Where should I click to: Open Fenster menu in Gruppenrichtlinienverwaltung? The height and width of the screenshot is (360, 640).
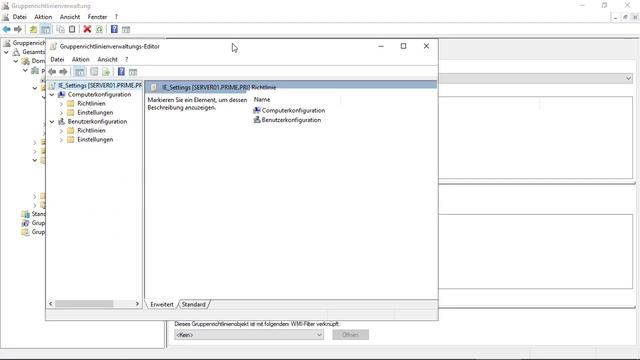point(97,17)
